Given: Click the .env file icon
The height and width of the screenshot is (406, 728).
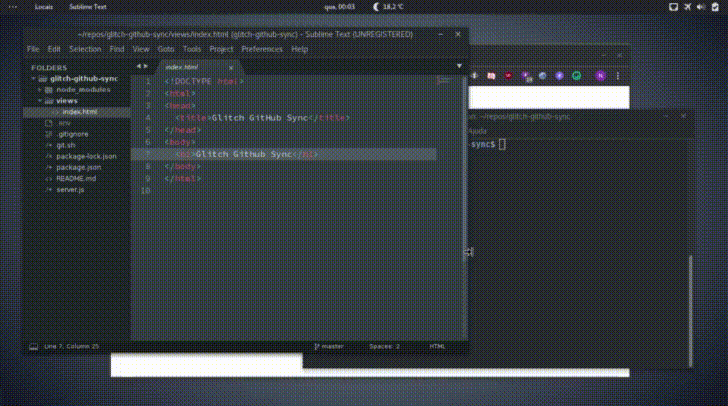Looking at the screenshot, I should pyautogui.click(x=49, y=123).
